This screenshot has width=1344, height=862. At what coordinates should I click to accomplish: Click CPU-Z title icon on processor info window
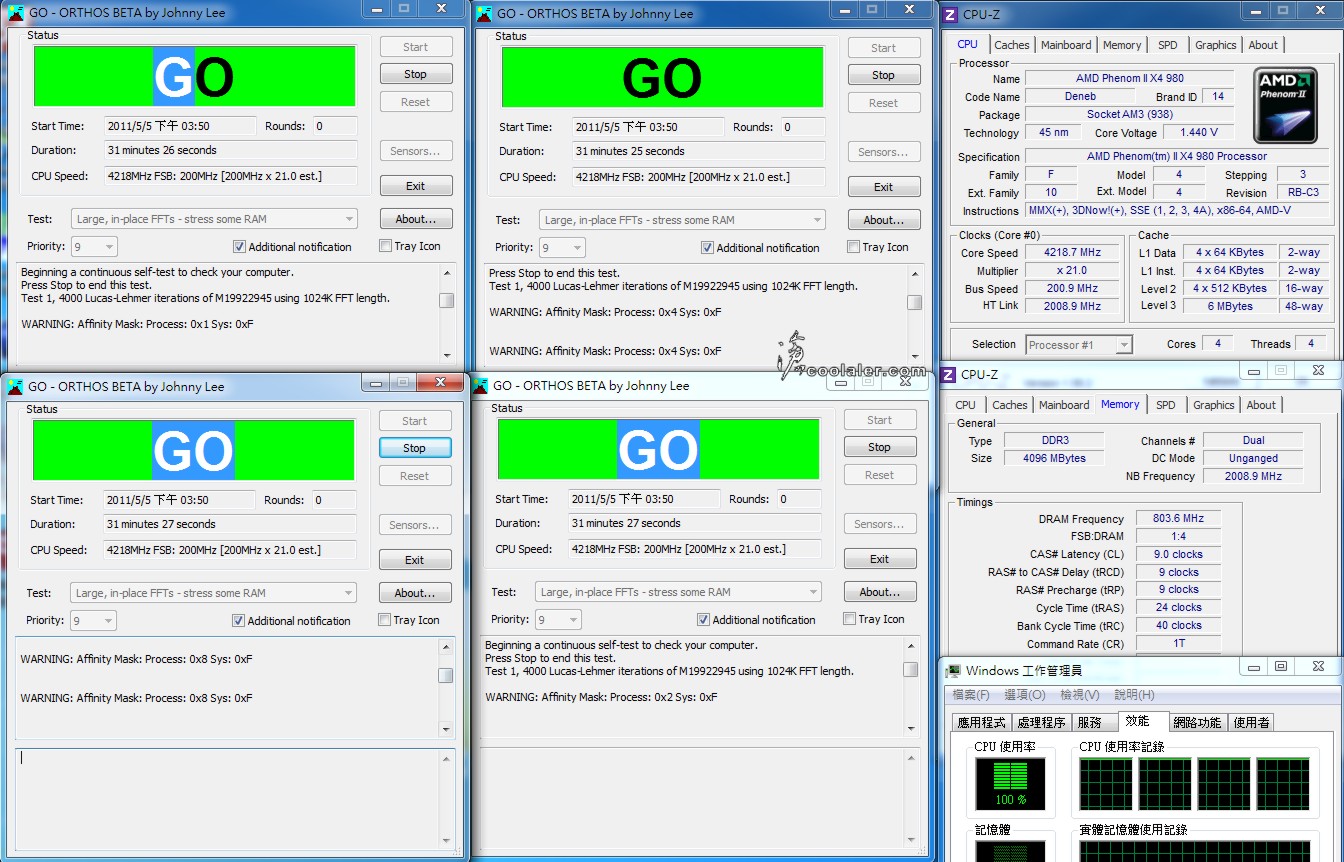point(949,14)
